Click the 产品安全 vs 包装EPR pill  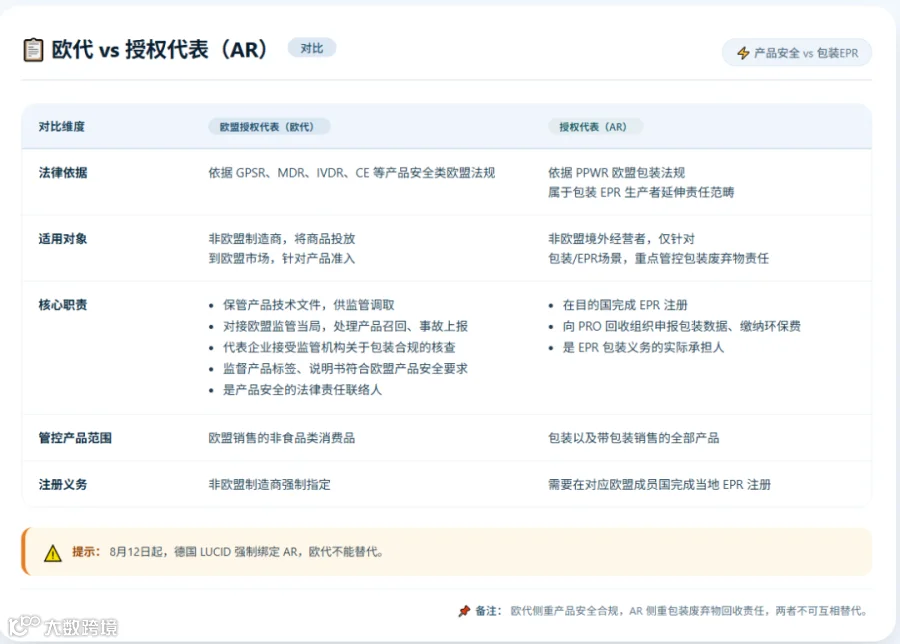[797, 53]
